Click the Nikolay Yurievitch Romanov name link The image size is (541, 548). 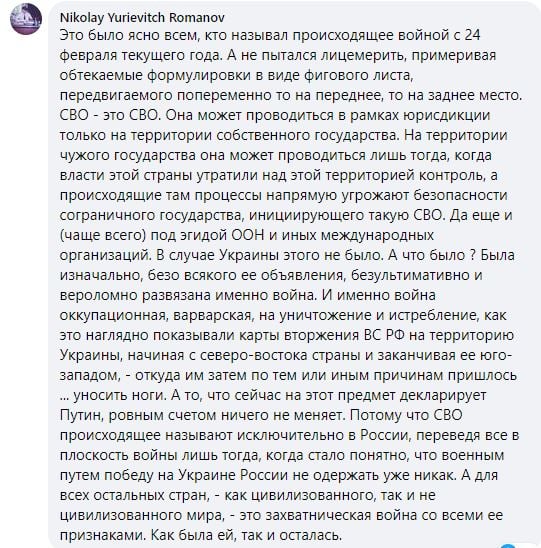point(142,17)
